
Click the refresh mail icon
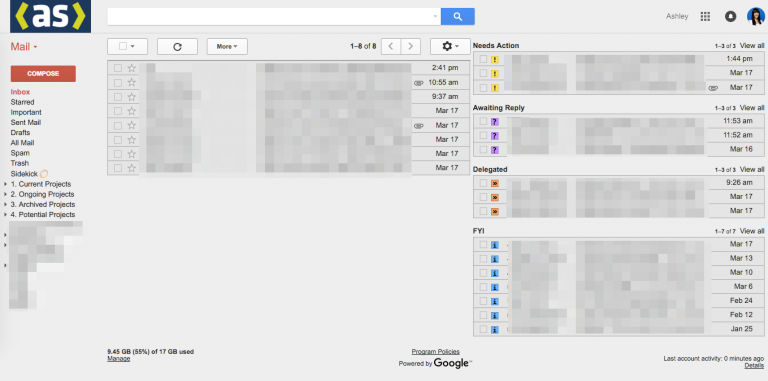click(x=177, y=47)
